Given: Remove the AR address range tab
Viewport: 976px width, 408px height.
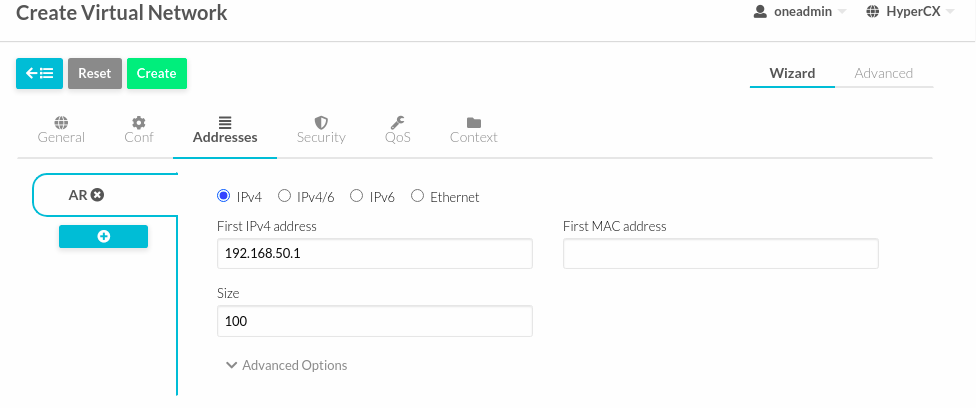Looking at the screenshot, I should (97, 195).
